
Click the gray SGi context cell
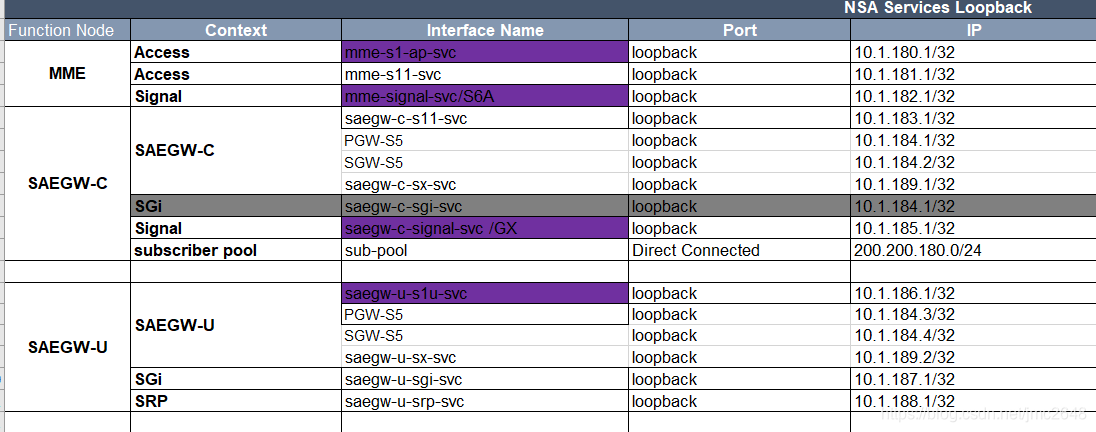[x=236, y=206]
